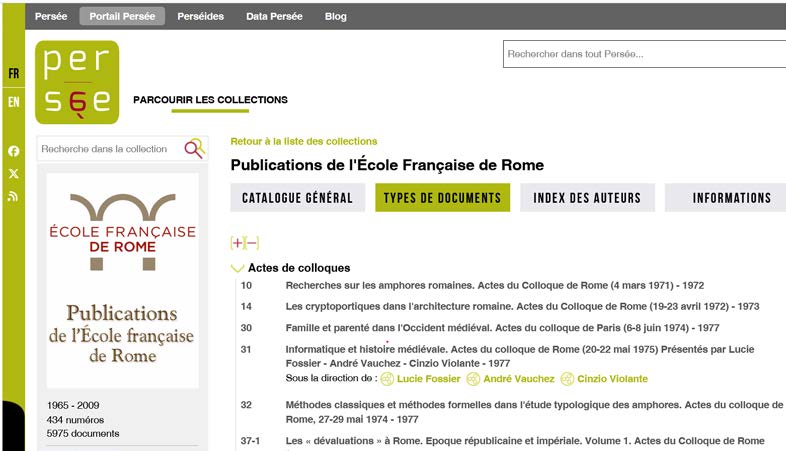Click the École Française de Rome cover image
Image resolution: width=786 pixels, height=451 pixels.
point(122,280)
